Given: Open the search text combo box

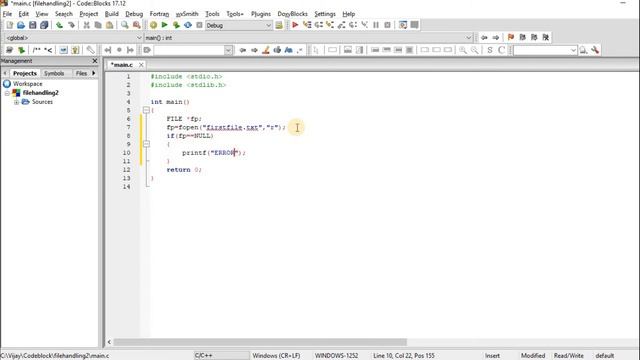Looking at the screenshot, I should [x=193, y=50].
